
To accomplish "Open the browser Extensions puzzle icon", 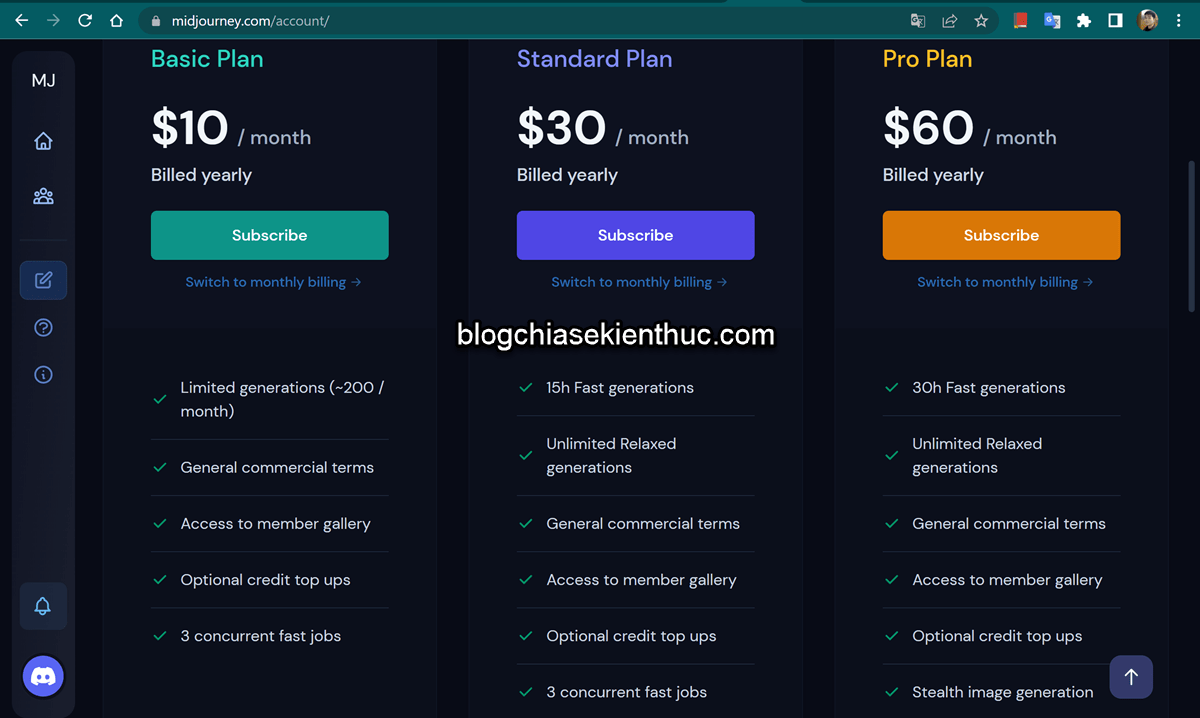I will point(1083,20).
